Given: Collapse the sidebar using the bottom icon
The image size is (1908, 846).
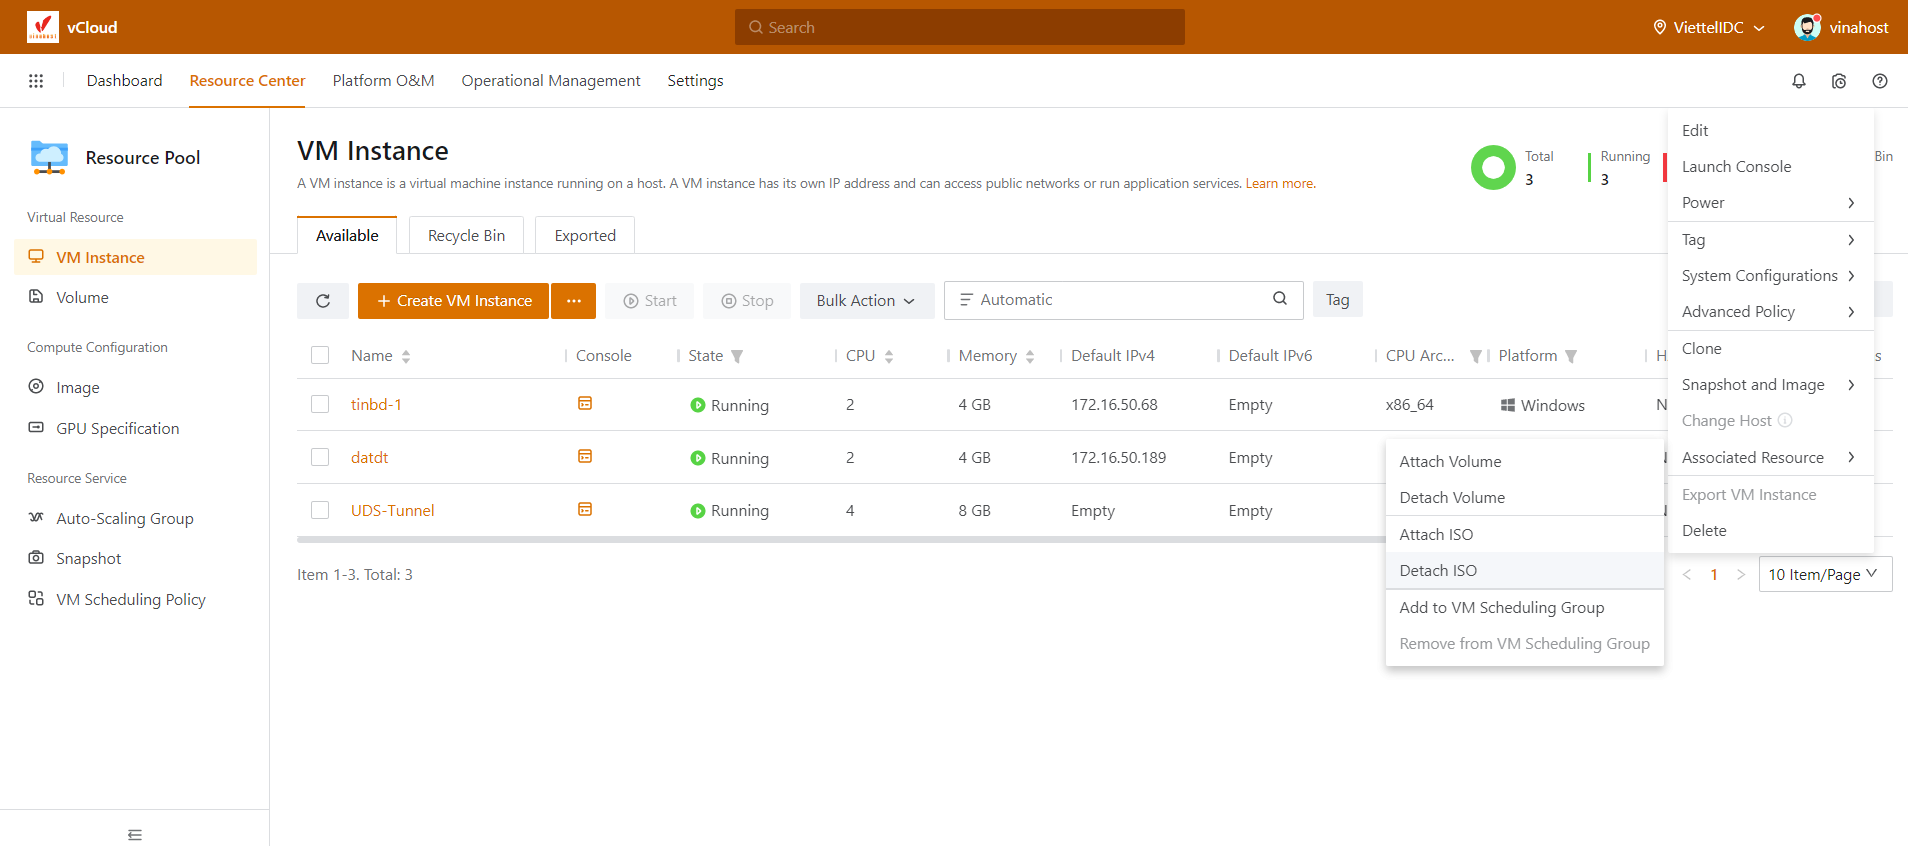Looking at the screenshot, I should click(x=135, y=834).
